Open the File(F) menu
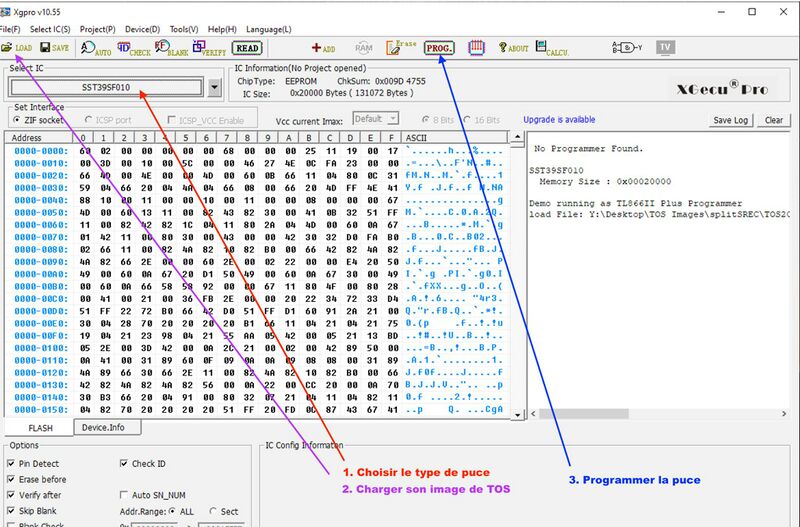The height and width of the screenshot is (527, 800). pyautogui.click(x=10, y=30)
